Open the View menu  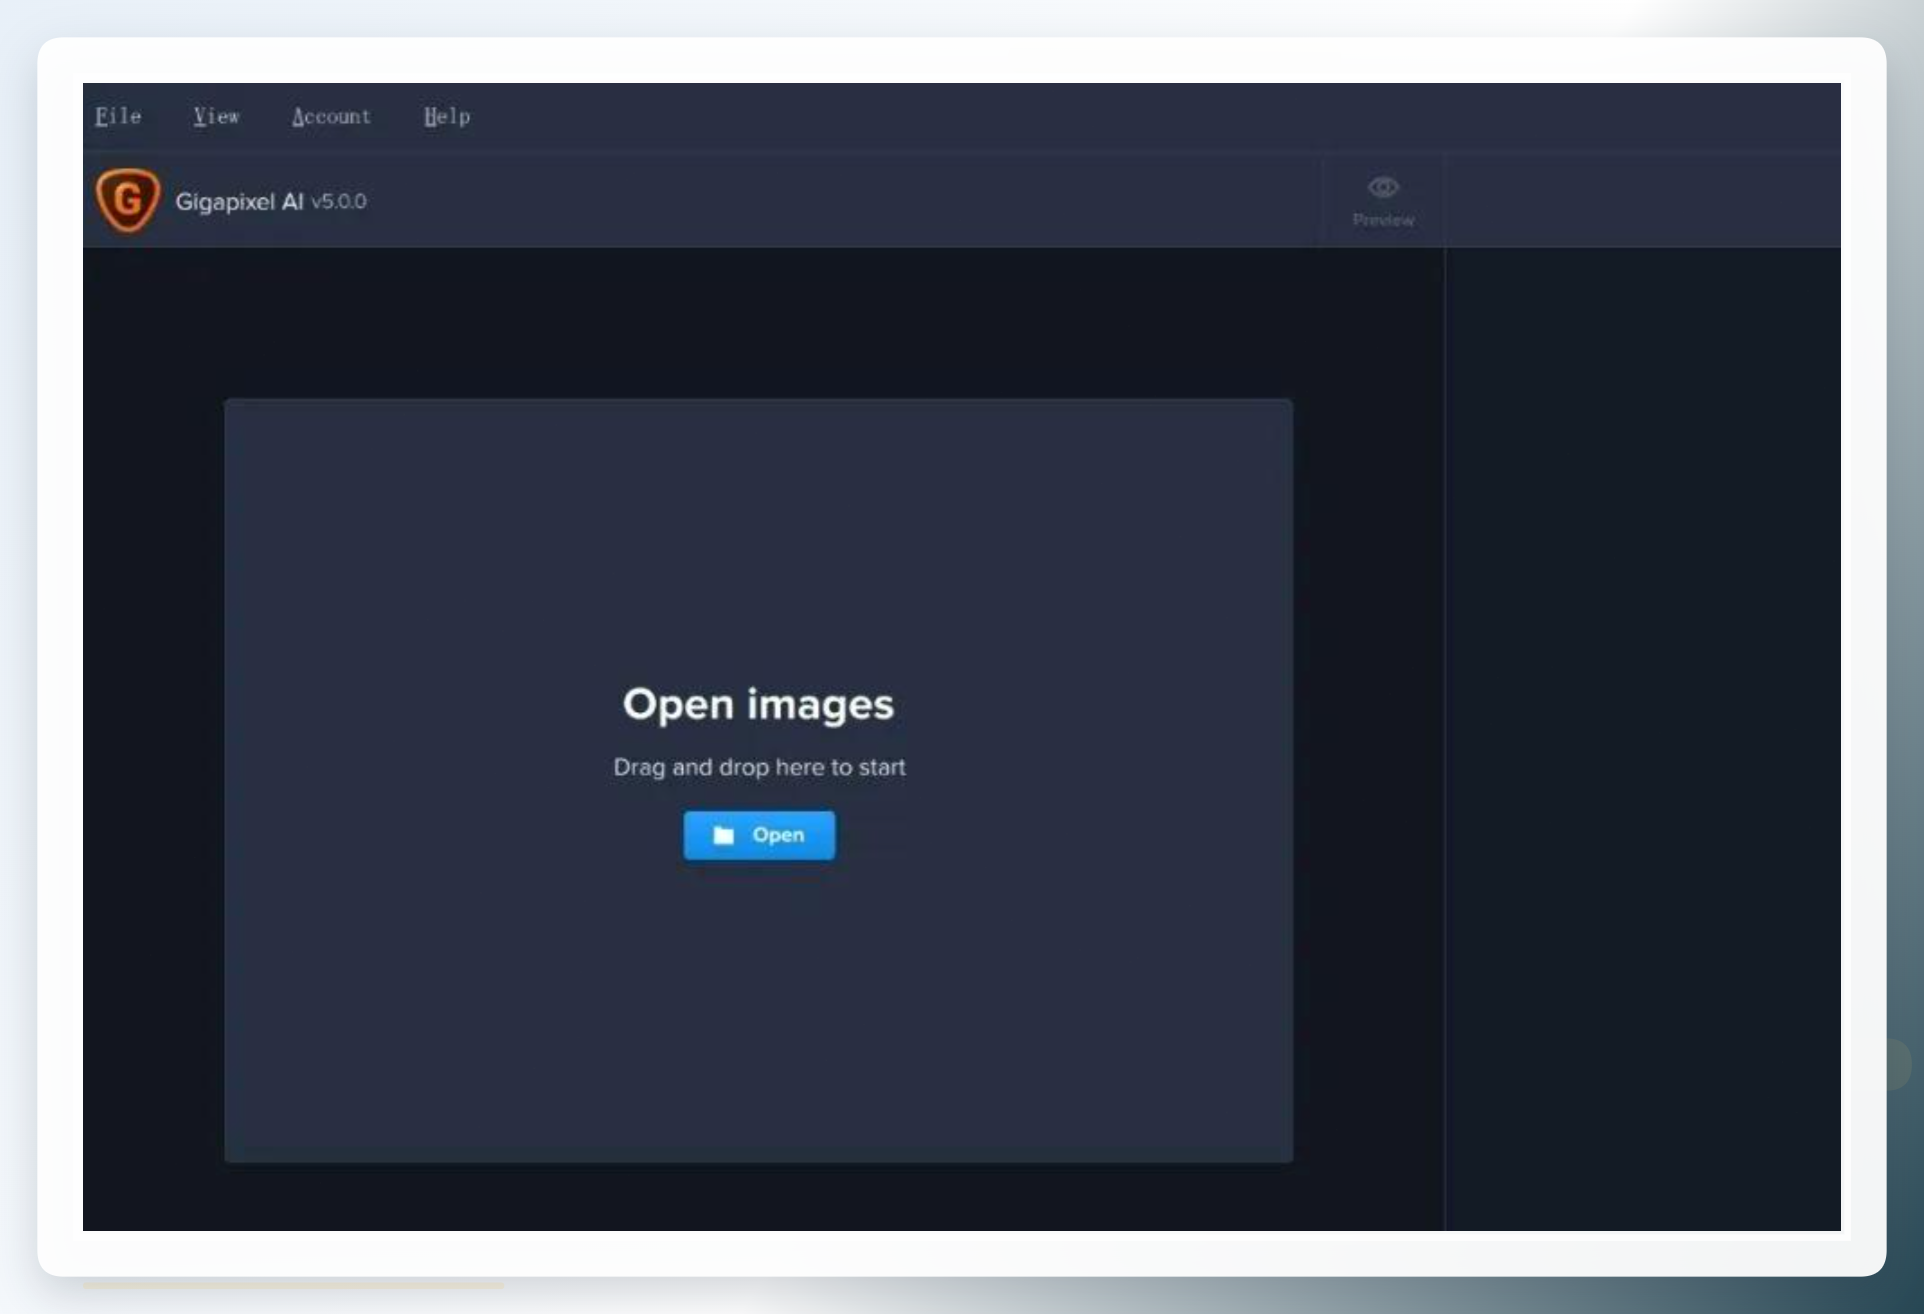216,116
